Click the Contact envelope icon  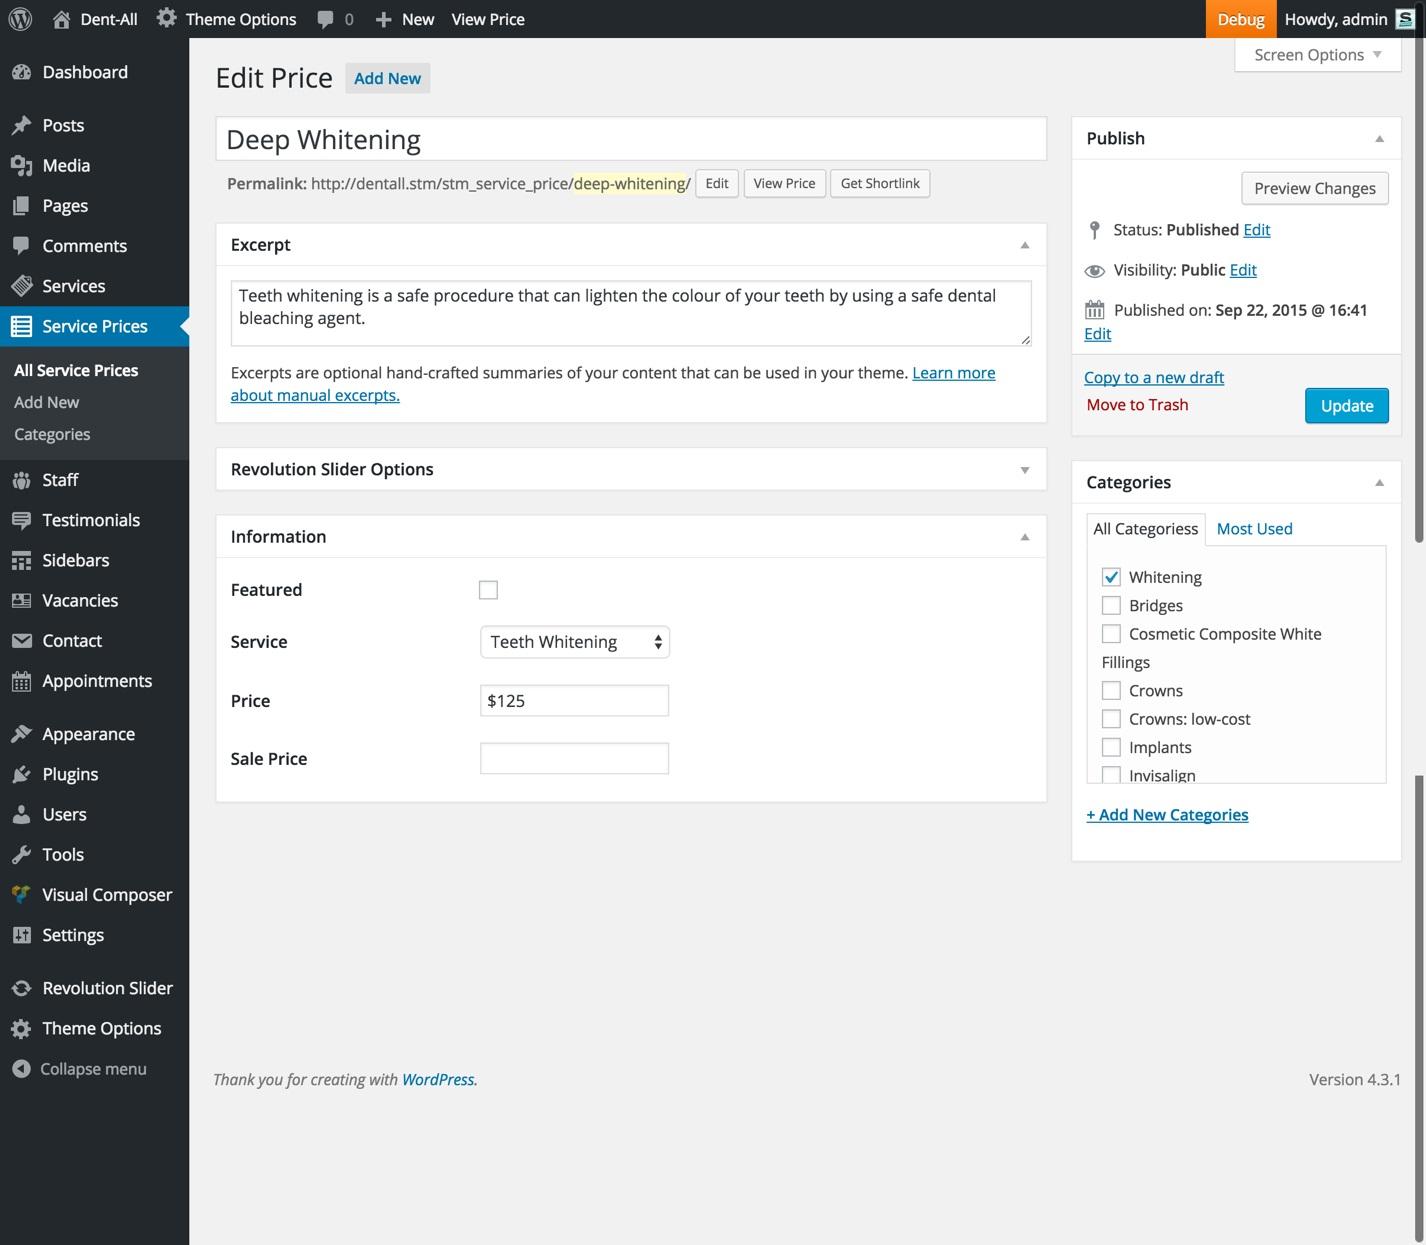click(x=21, y=640)
